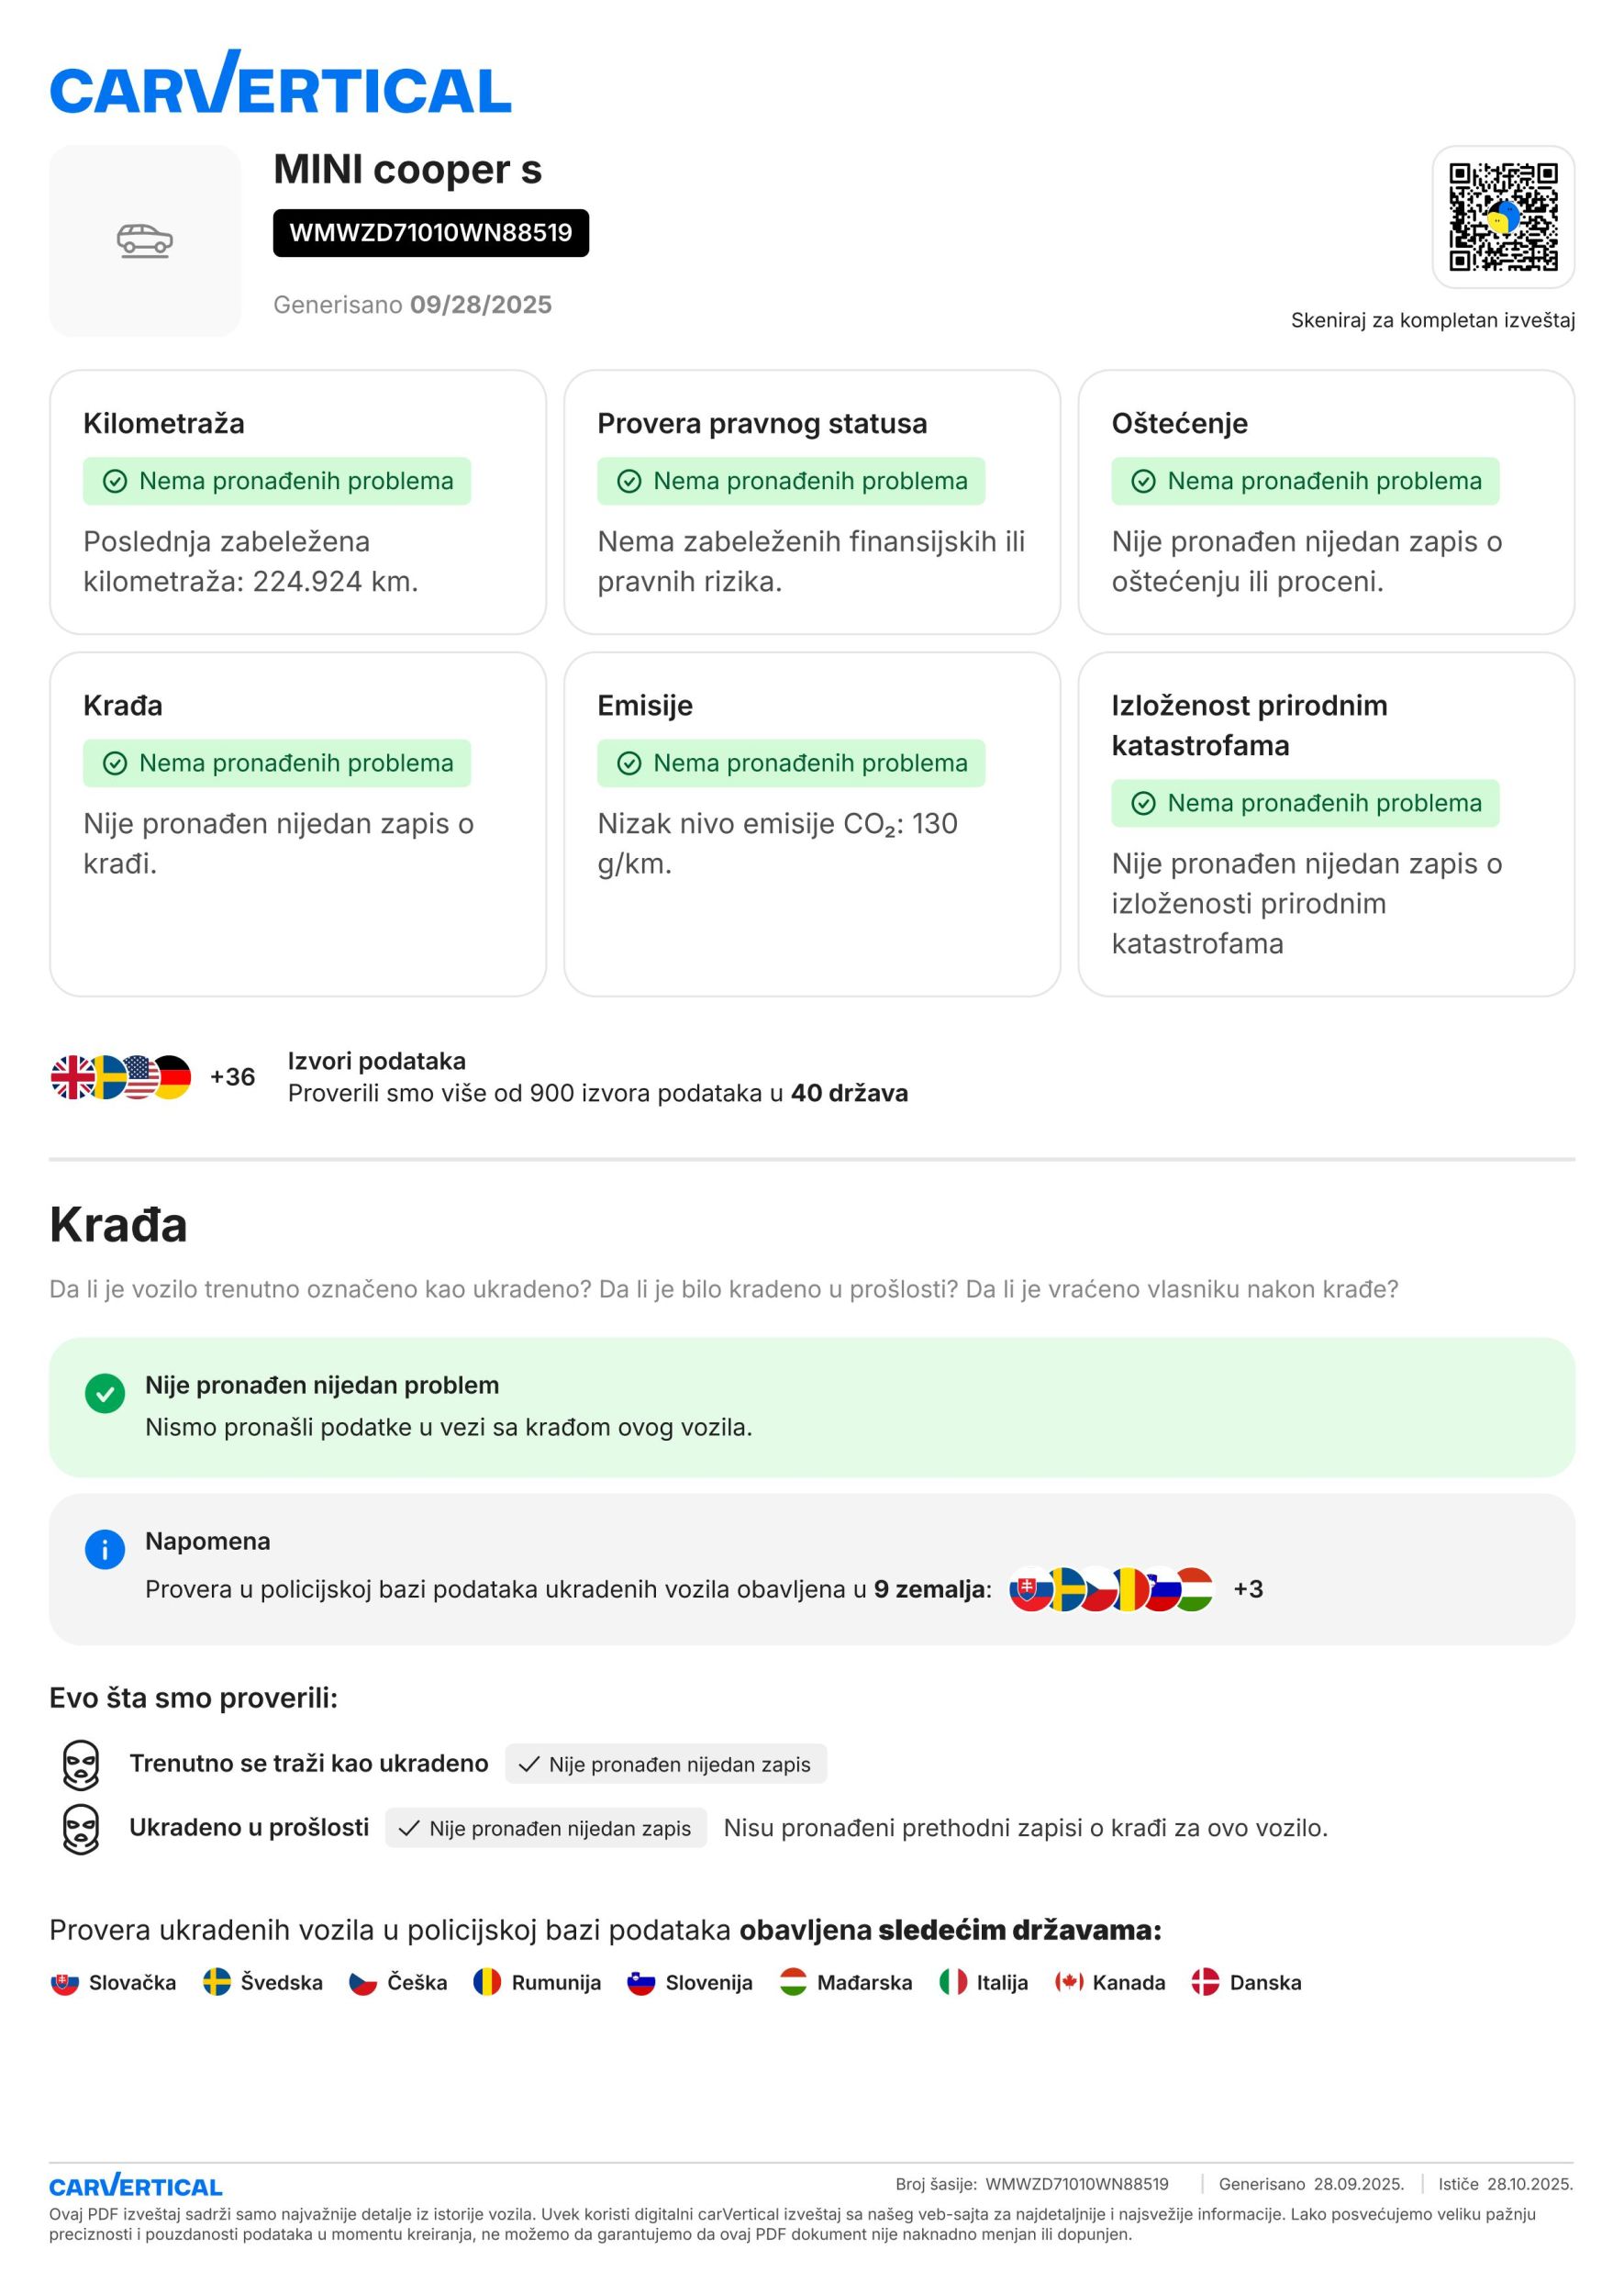Screen dimensions: 1624x2294
Task: Click the Danska flag icon
Action: [x=1205, y=1982]
